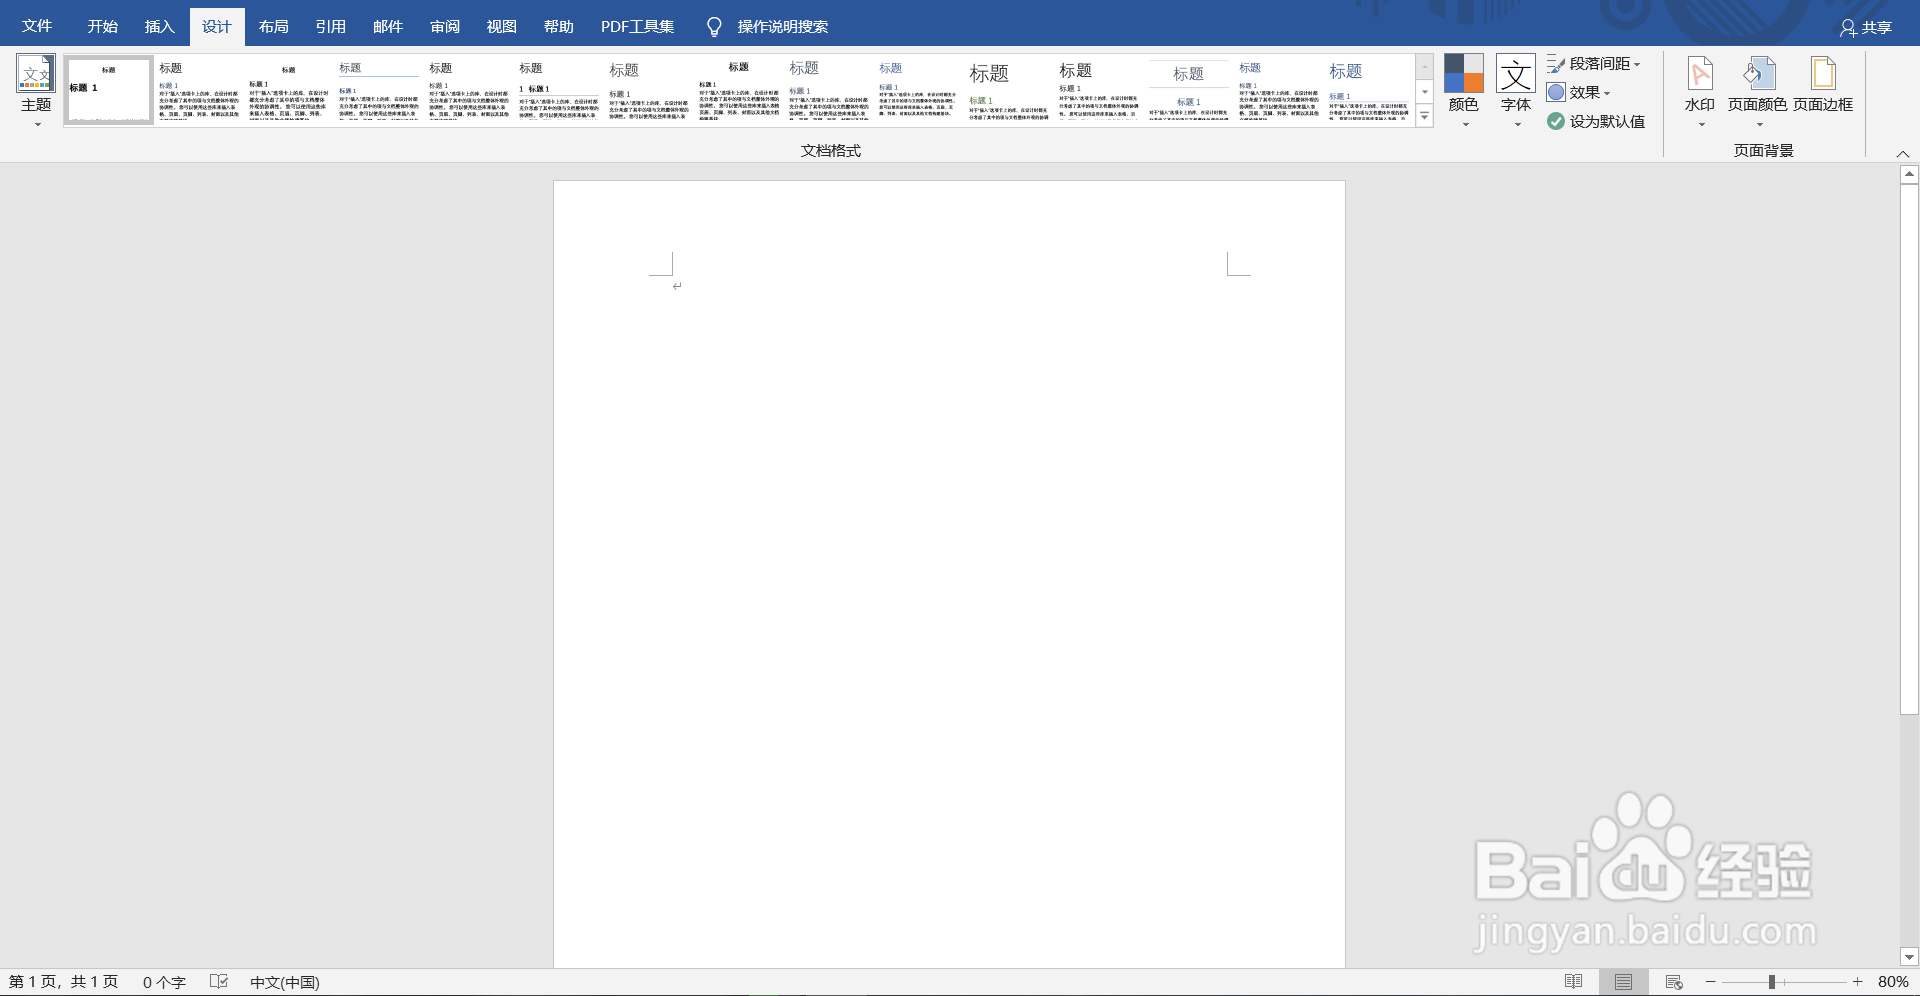This screenshot has height=996, width=1920.
Task: Click the 共享 share button
Action: point(1866,28)
